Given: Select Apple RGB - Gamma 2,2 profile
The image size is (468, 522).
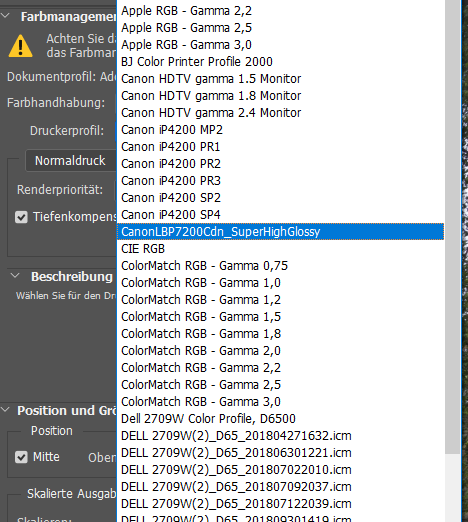Looking at the screenshot, I should (x=281, y=11).
